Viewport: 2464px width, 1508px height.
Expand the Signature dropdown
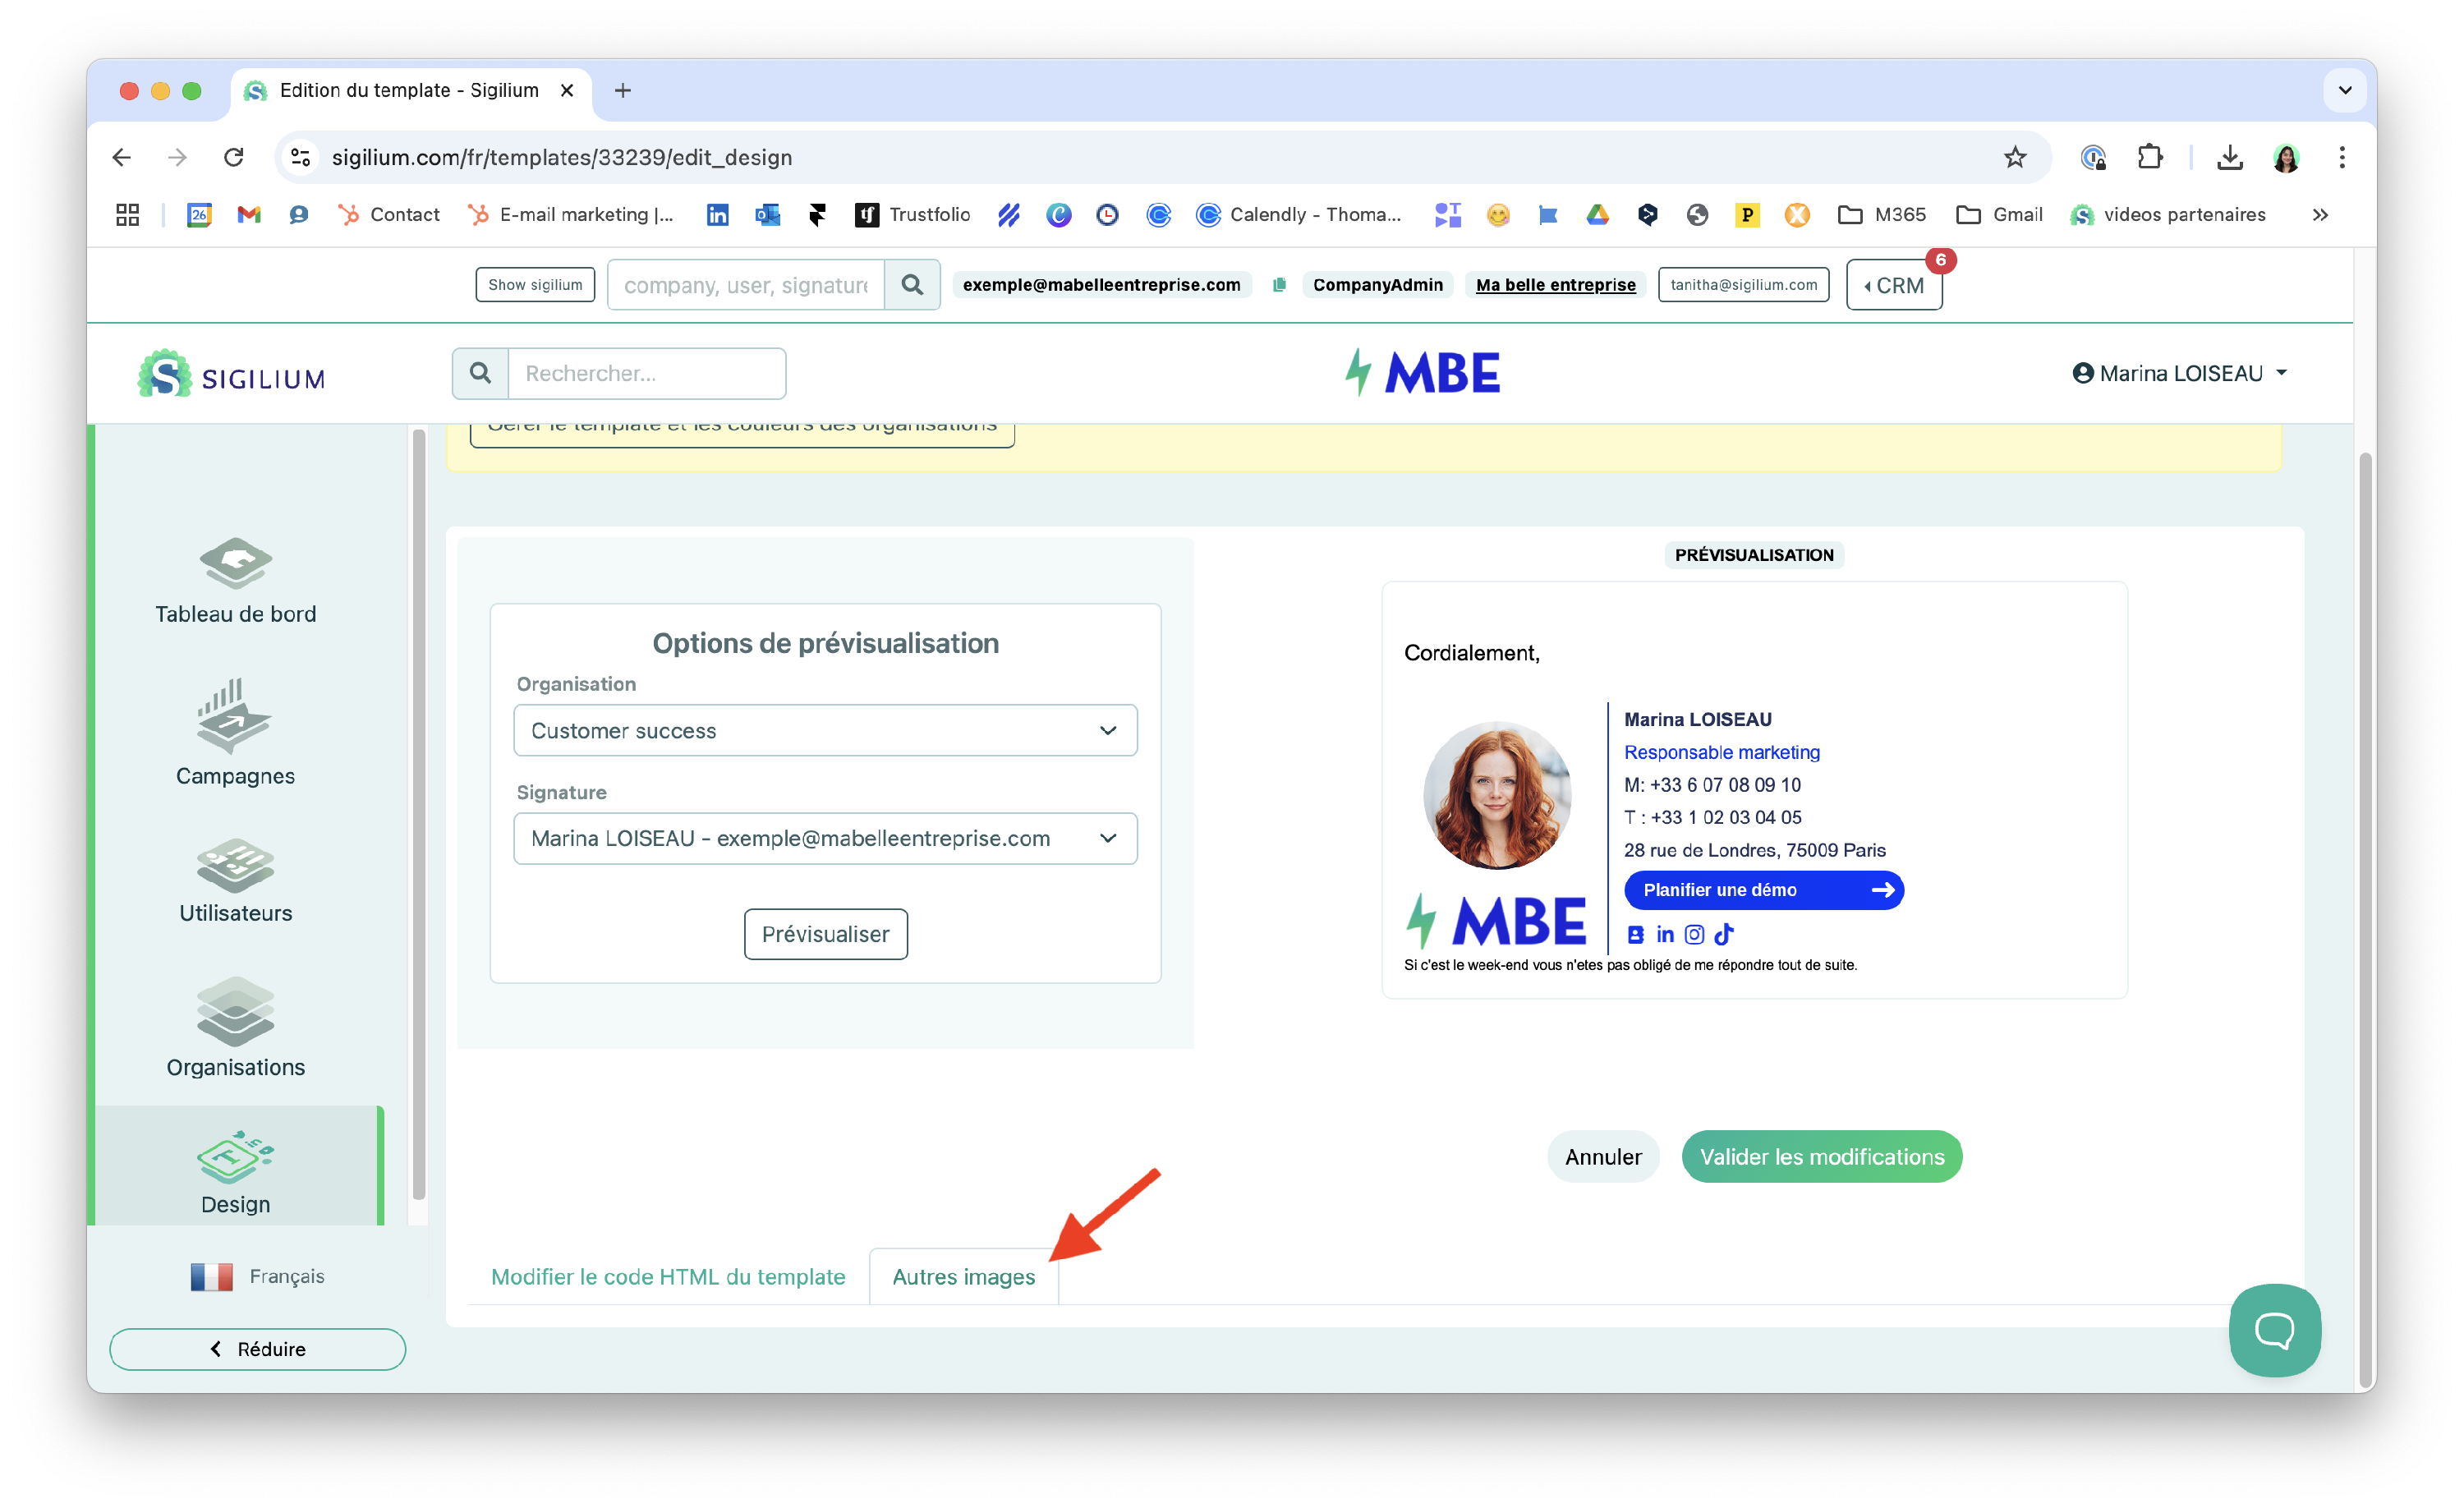tap(825, 838)
